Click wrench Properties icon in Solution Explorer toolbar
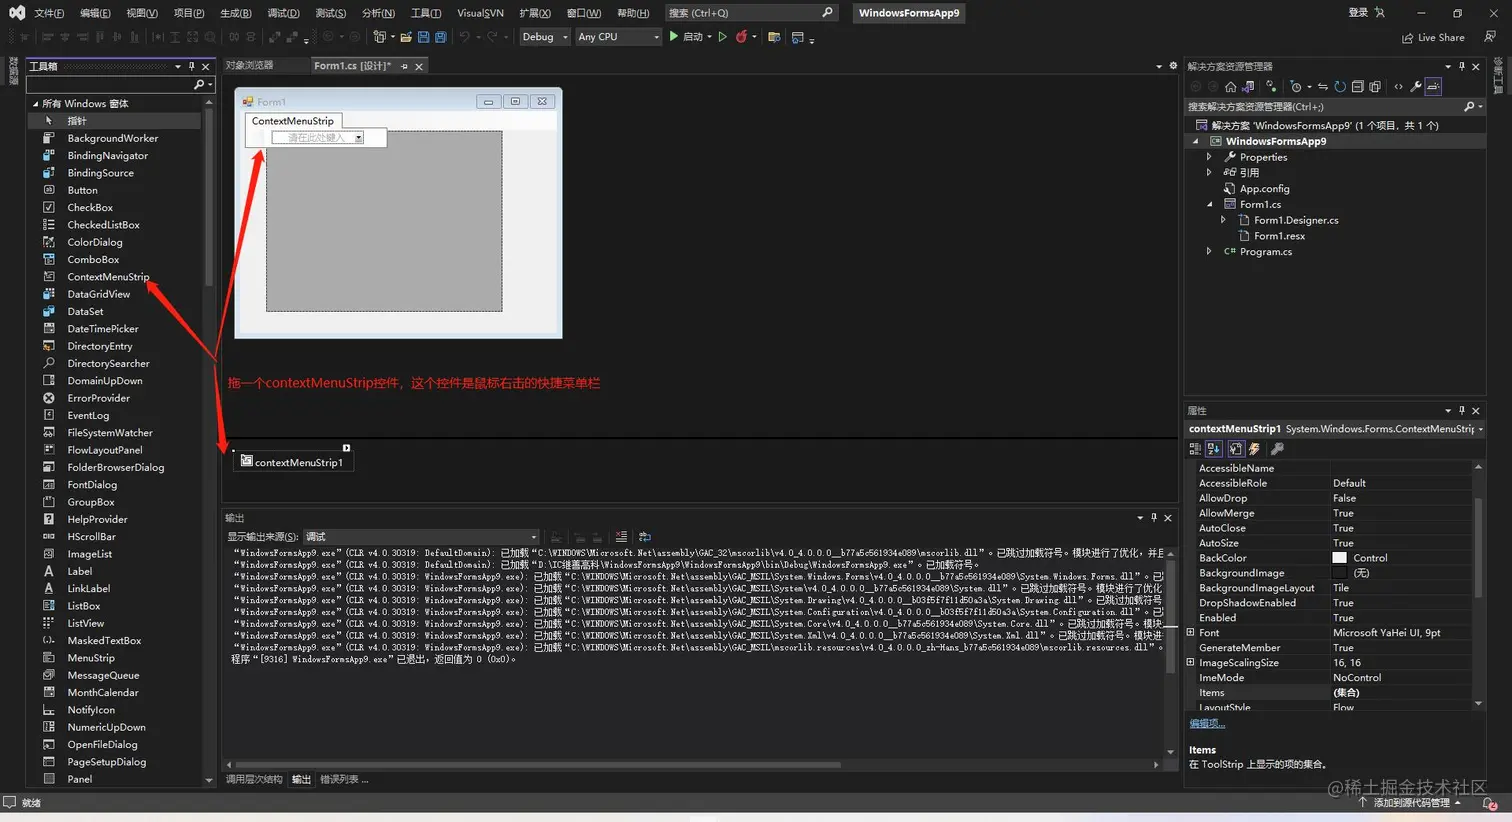1512x822 pixels. pos(1416,86)
